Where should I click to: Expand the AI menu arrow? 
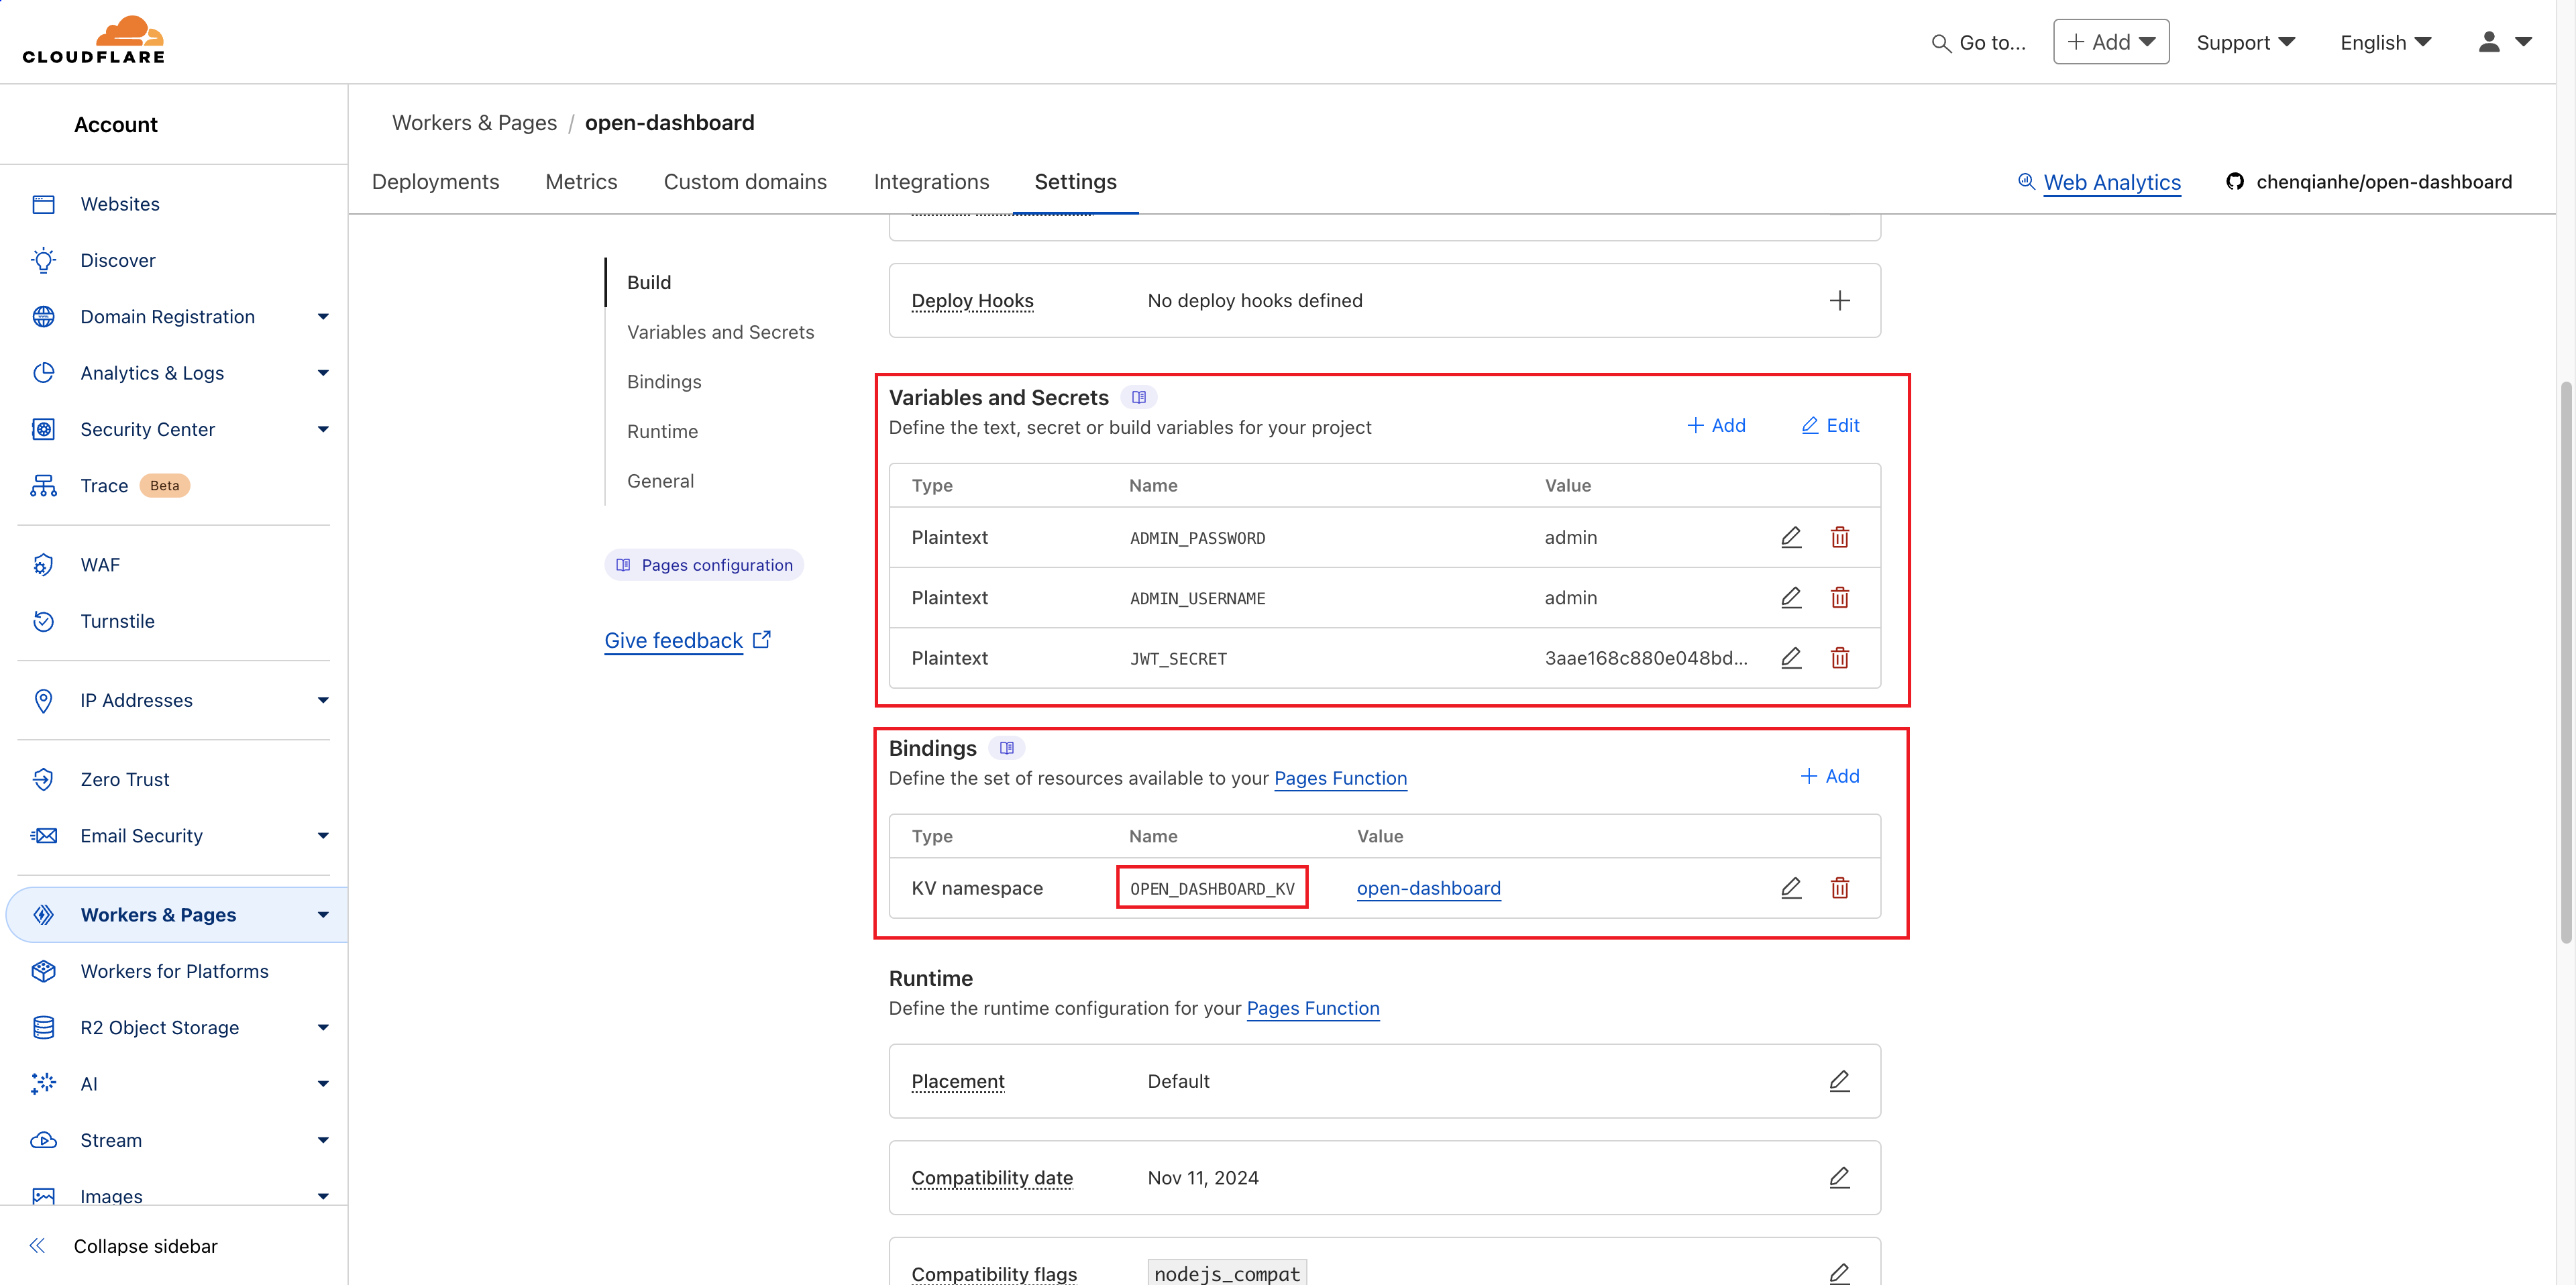[x=322, y=1083]
